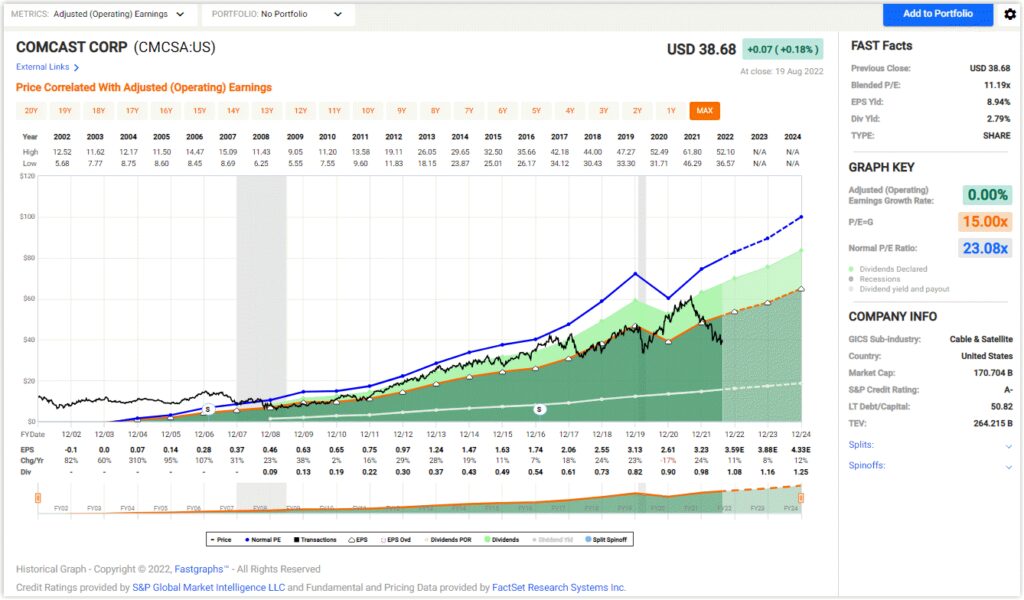Click the USD 38.68 current price
This screenshot has width=1024, height=600.
point(701,50)
